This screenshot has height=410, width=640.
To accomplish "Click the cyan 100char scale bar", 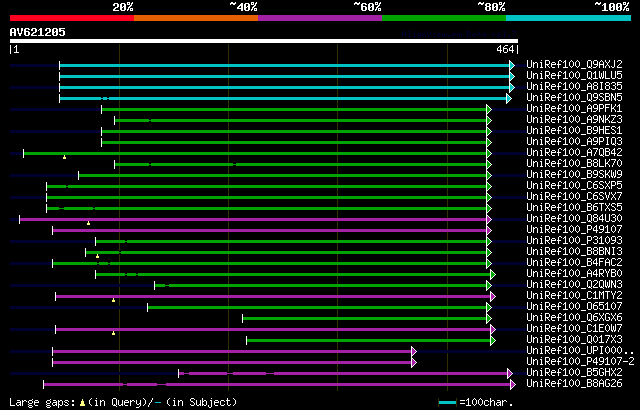I will [x=447, y=403].
